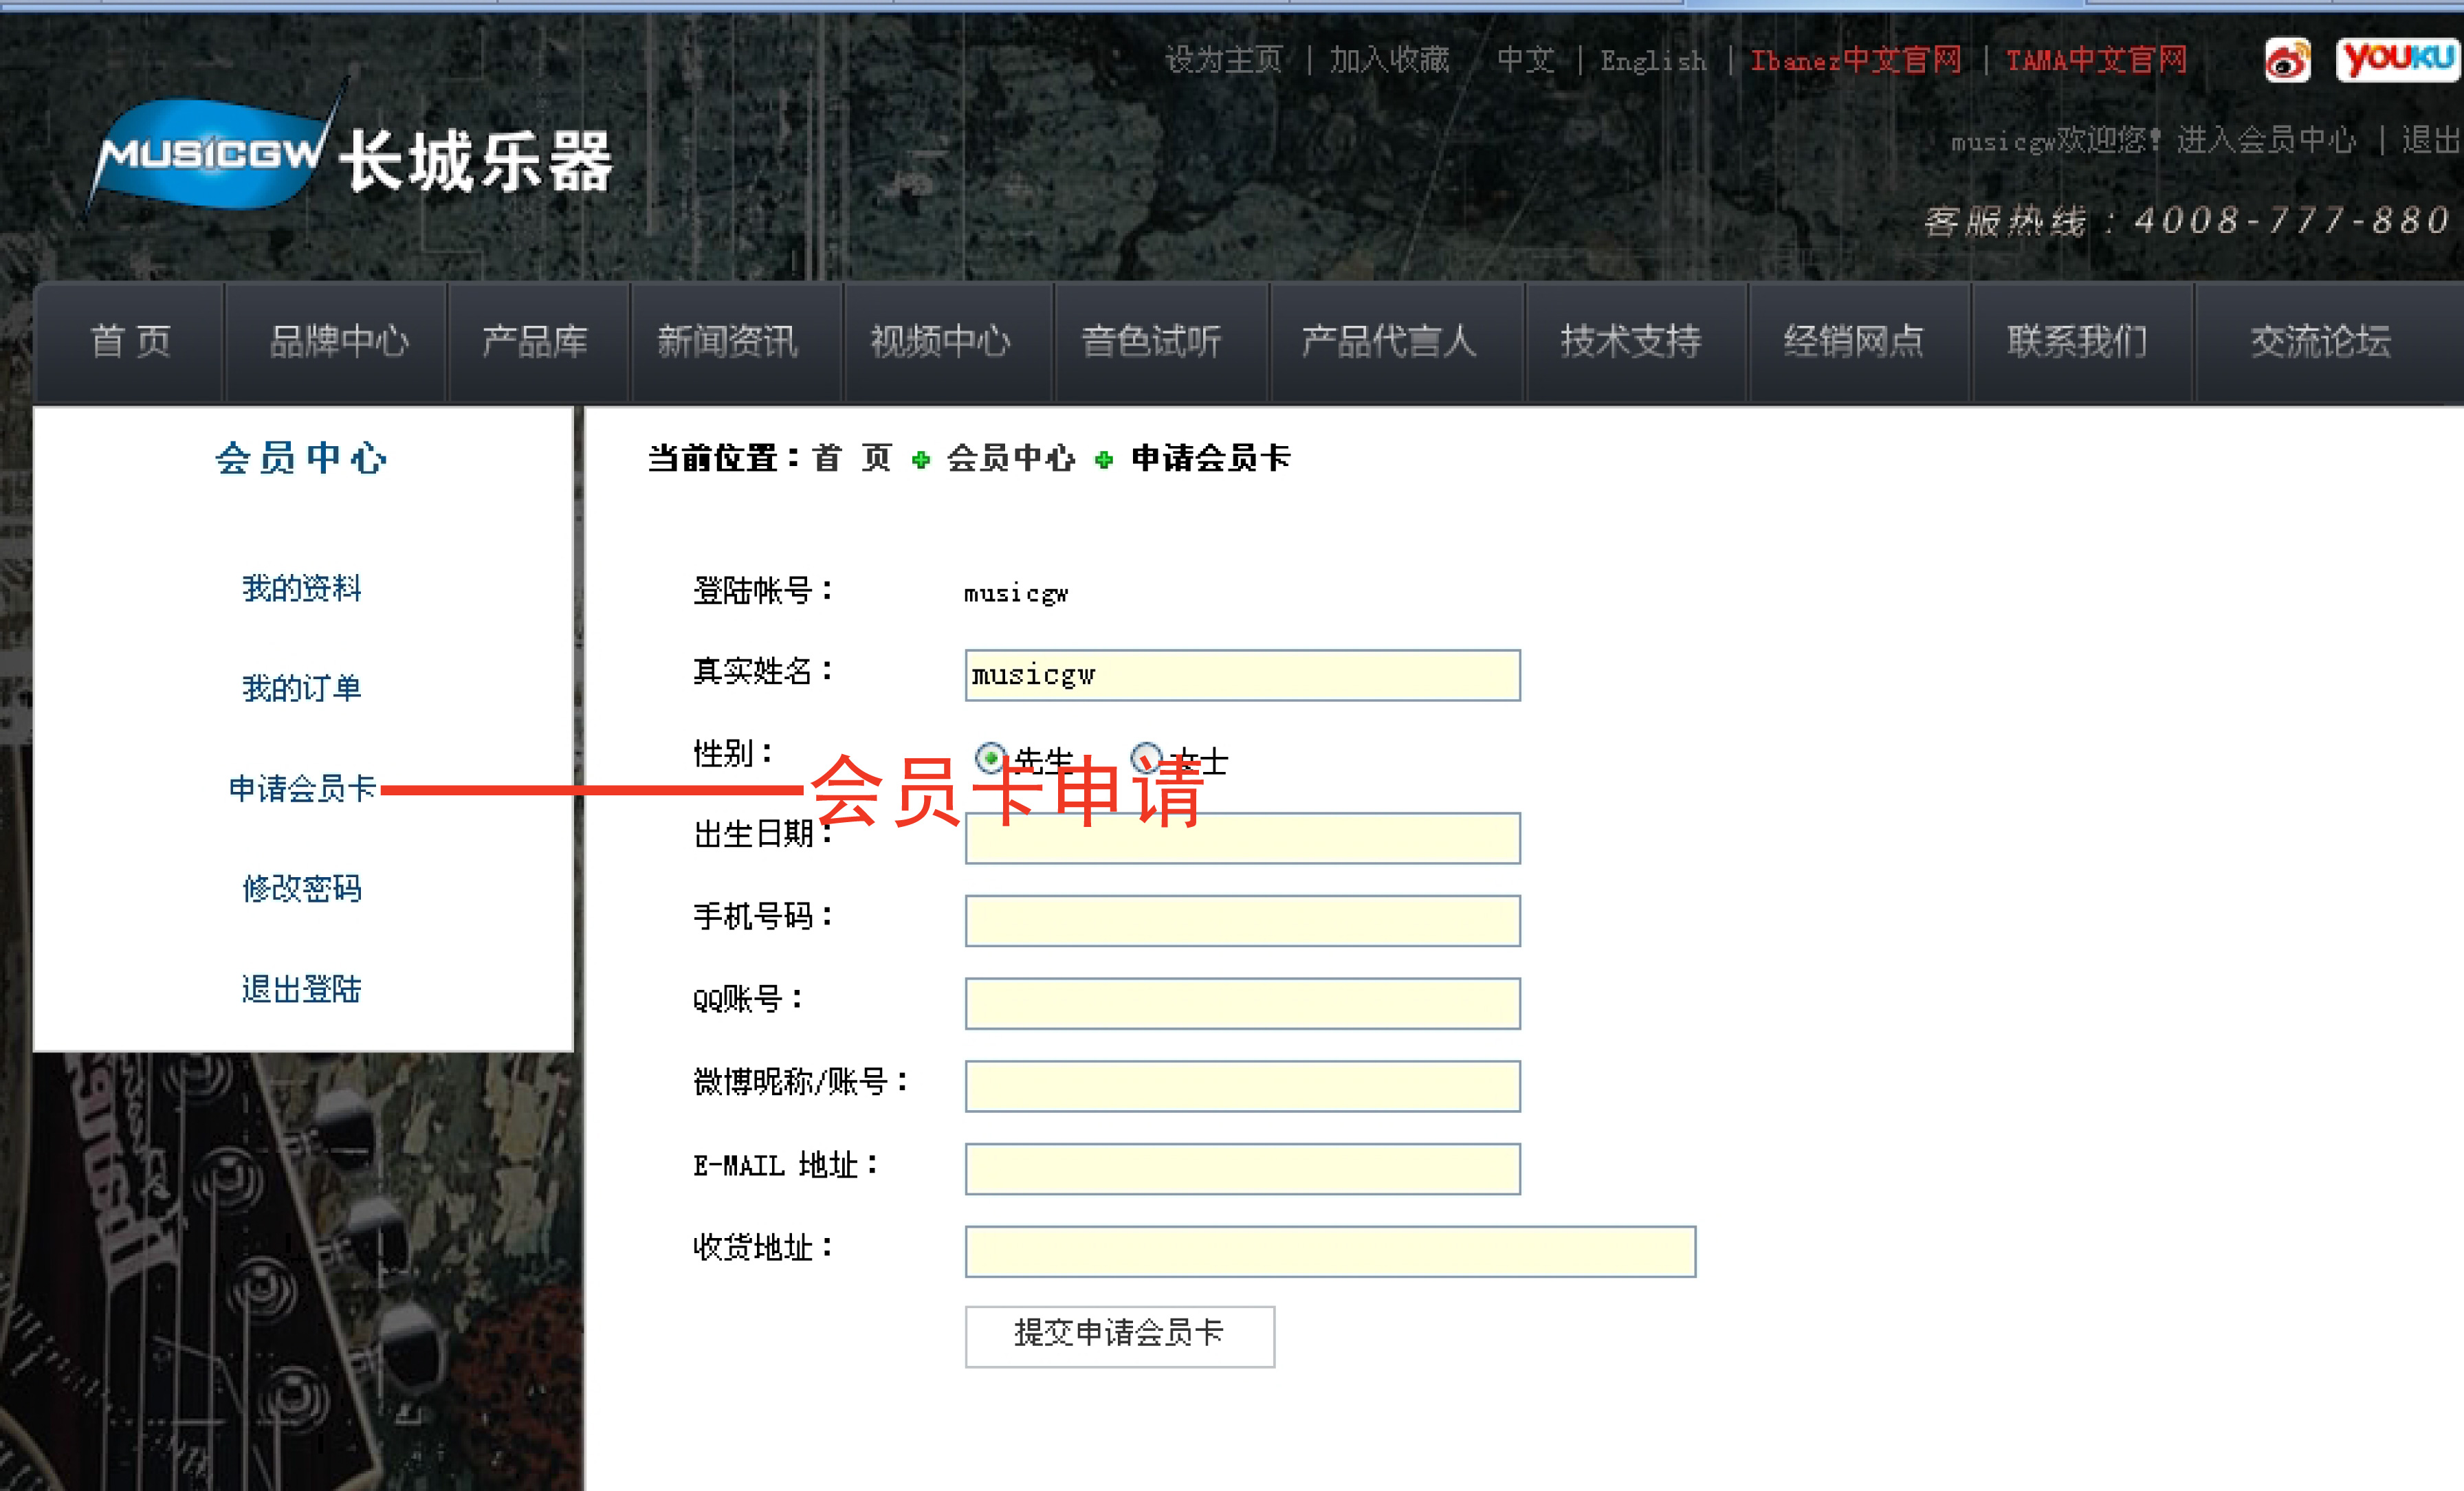Image resolution: width=2464 pixels, height=1491 pixels.
Task: Click 会员中心 breadcrumb link
Action: pos(1010,459)
